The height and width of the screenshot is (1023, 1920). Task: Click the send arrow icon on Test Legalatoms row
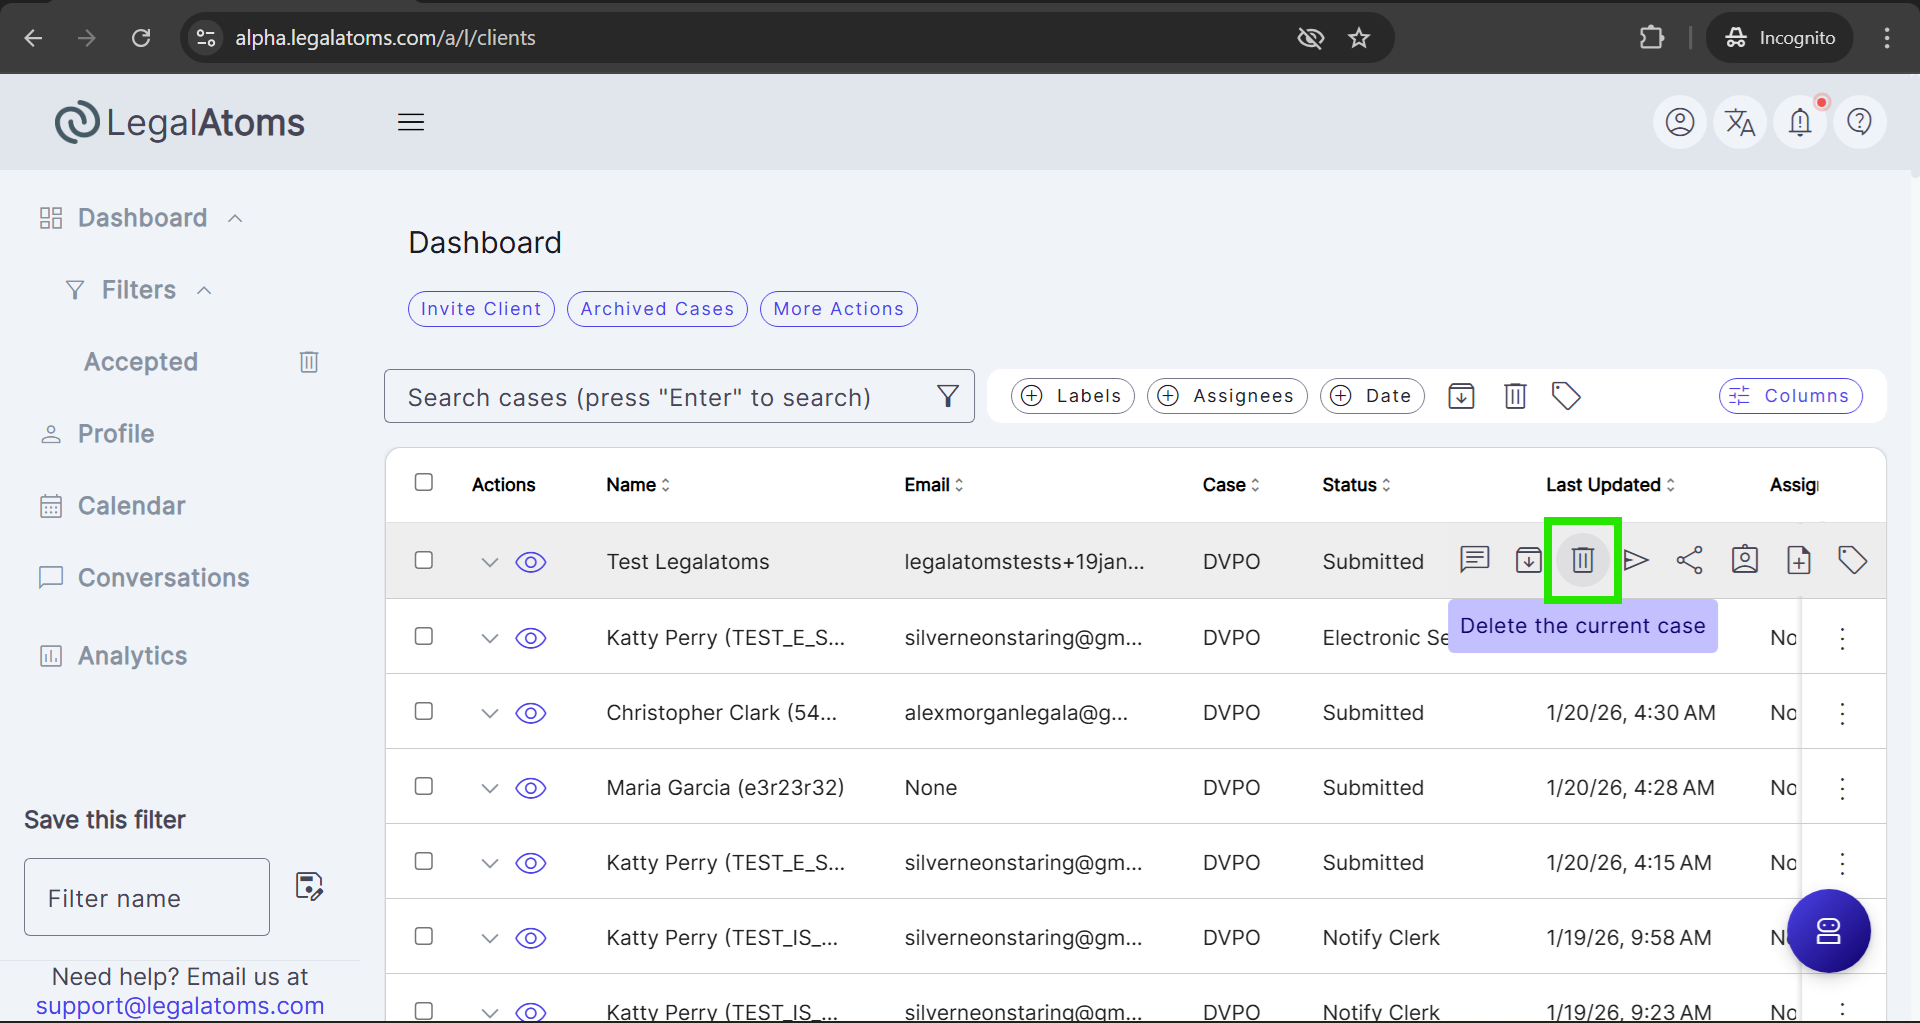click(1636, 560)
